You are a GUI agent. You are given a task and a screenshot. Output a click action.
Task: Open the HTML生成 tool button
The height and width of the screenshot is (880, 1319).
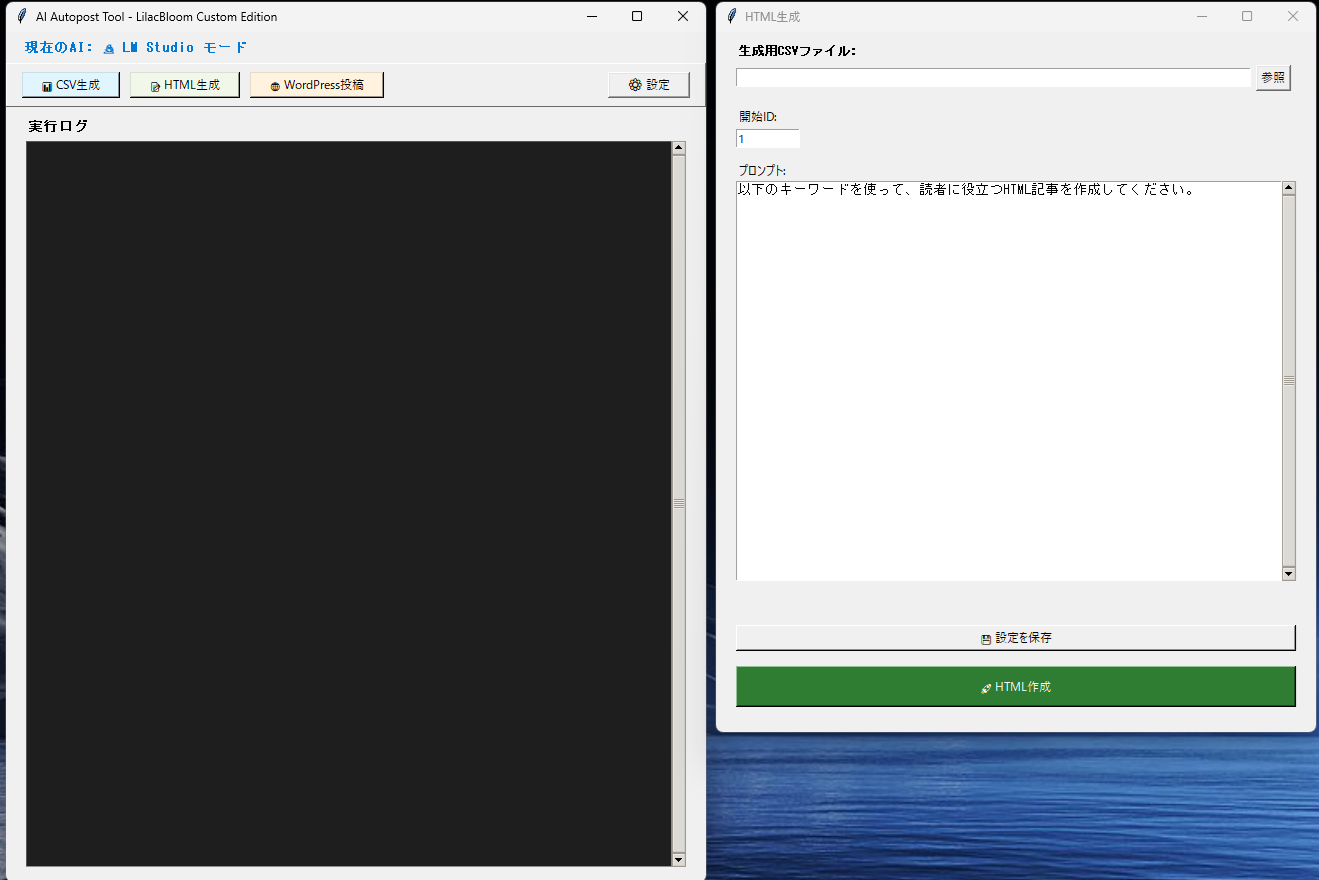click(185, 85)
